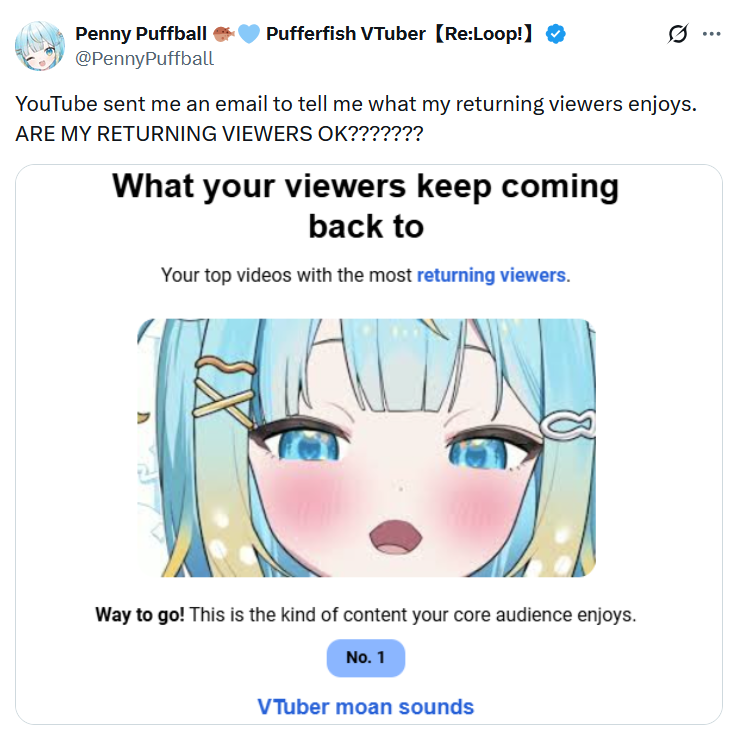
Task: Click the tweet text about returning viewers
Action: point(356,104)
